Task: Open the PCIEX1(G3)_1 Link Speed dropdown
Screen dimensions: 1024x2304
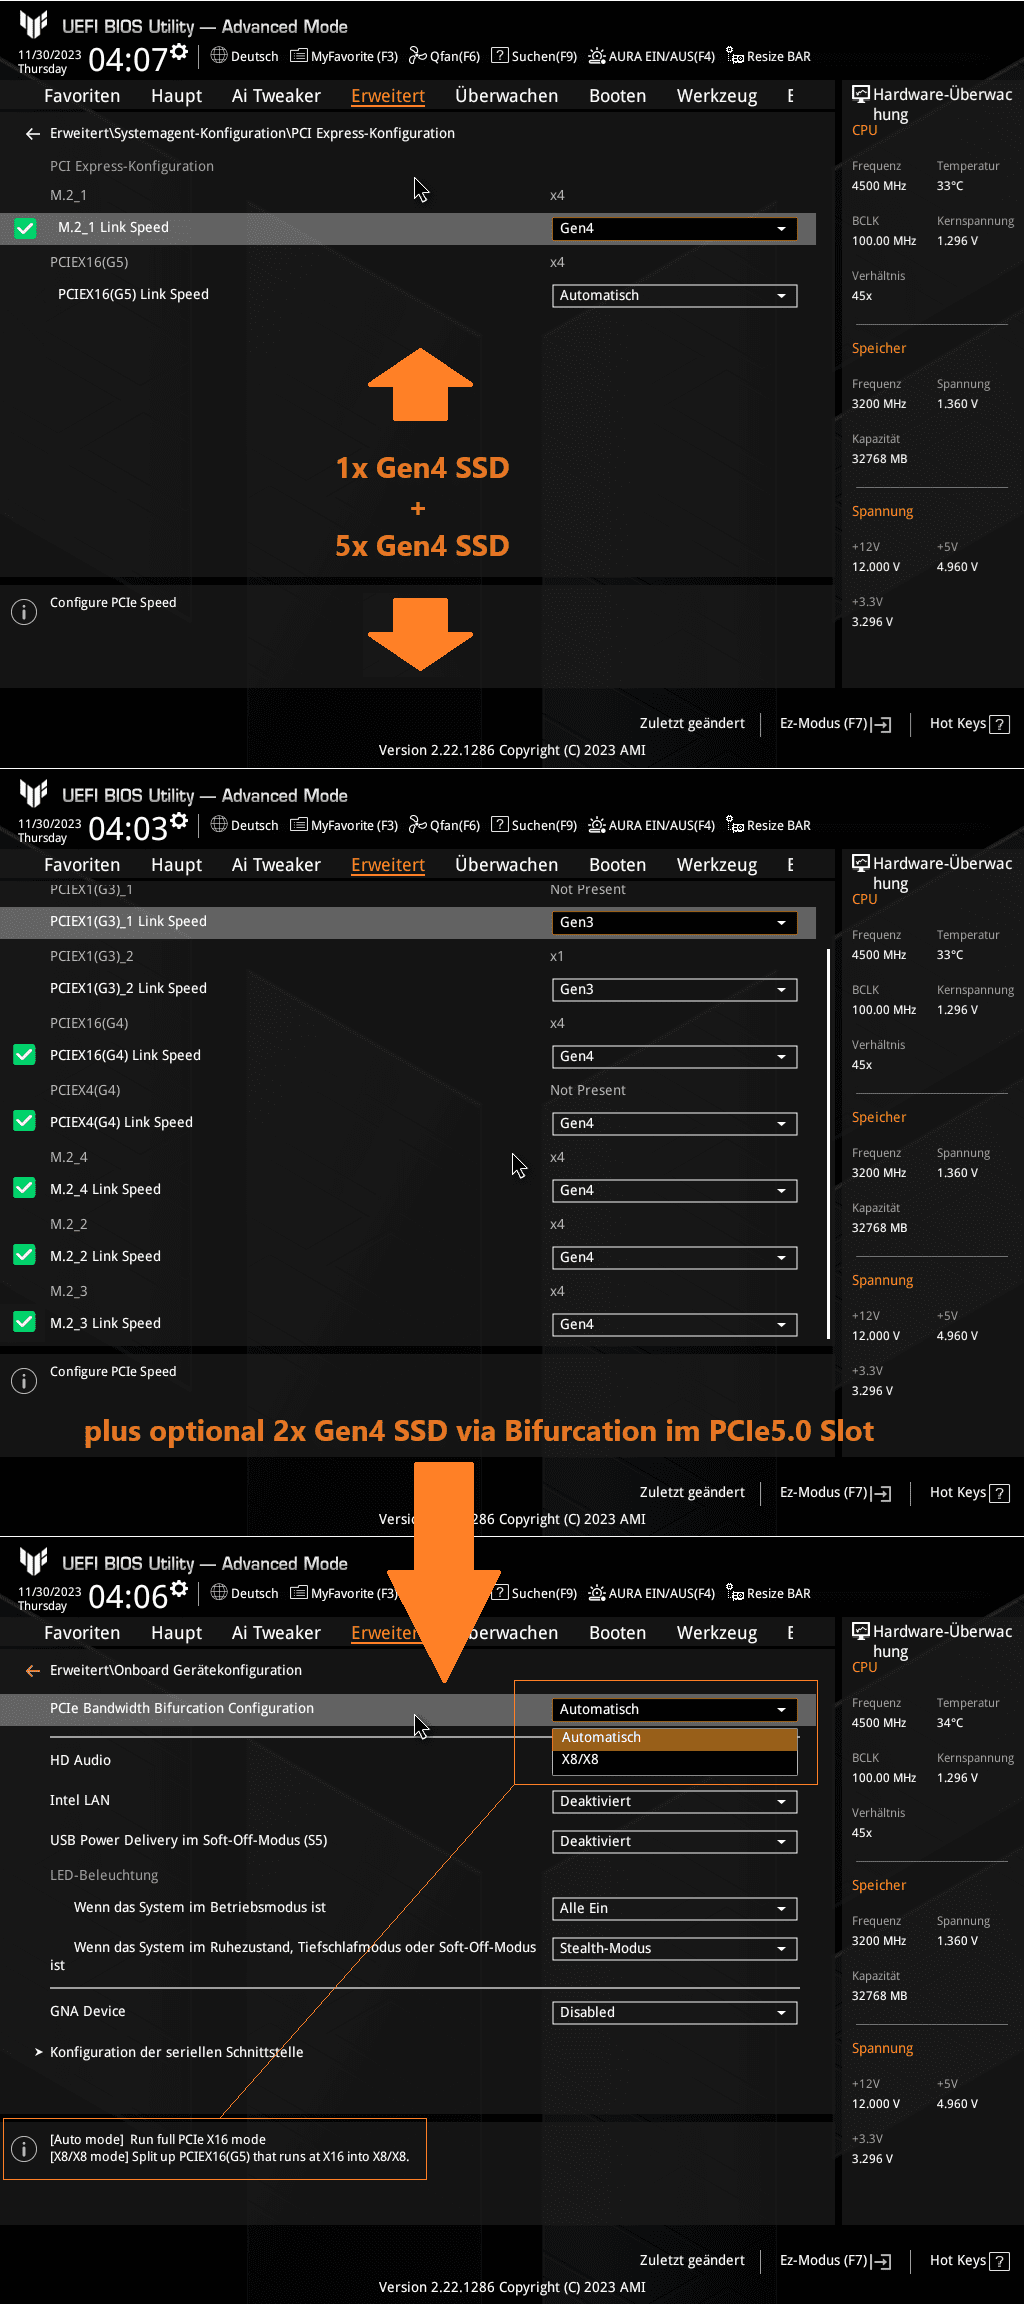Action: 675,922
